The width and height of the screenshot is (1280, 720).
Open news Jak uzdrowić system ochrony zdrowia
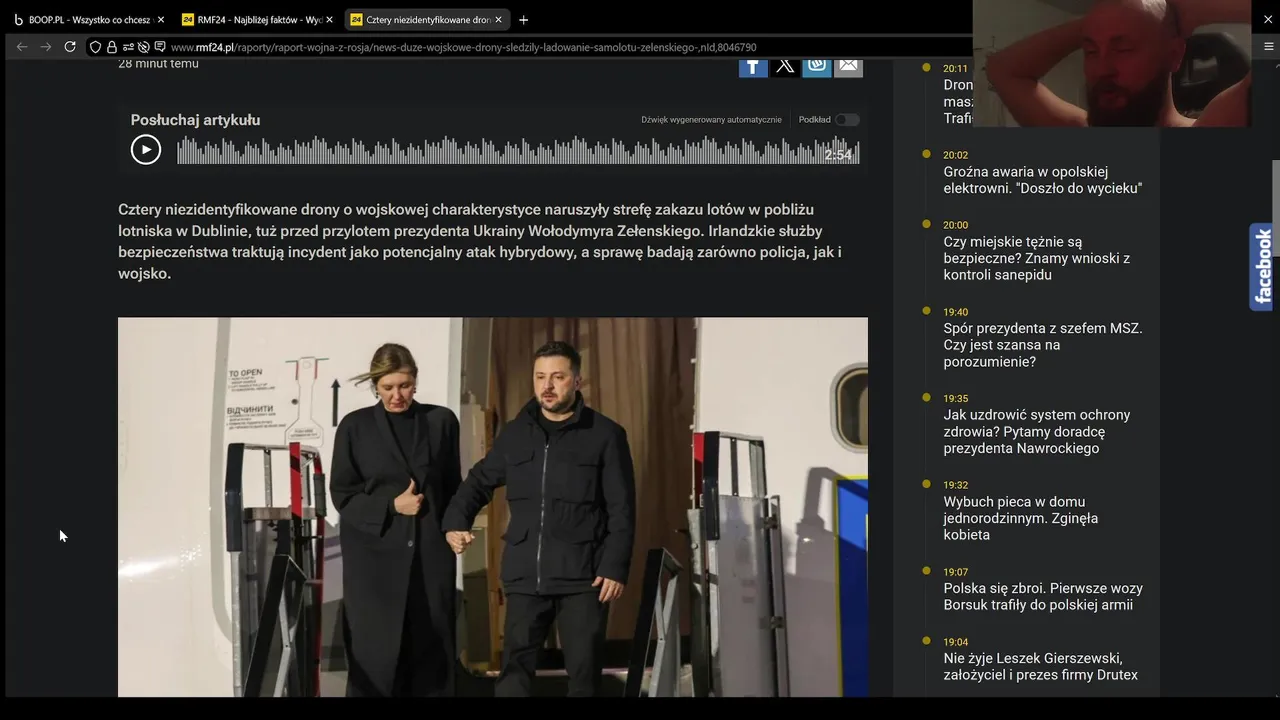[1036, 431]
